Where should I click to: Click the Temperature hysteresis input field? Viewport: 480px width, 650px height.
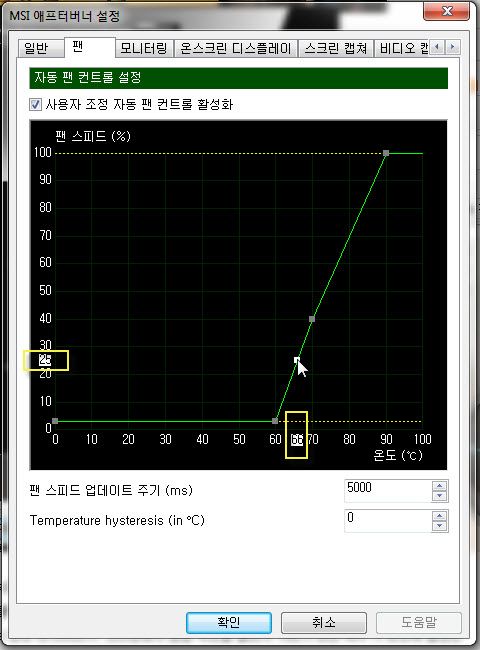point(388,521)
